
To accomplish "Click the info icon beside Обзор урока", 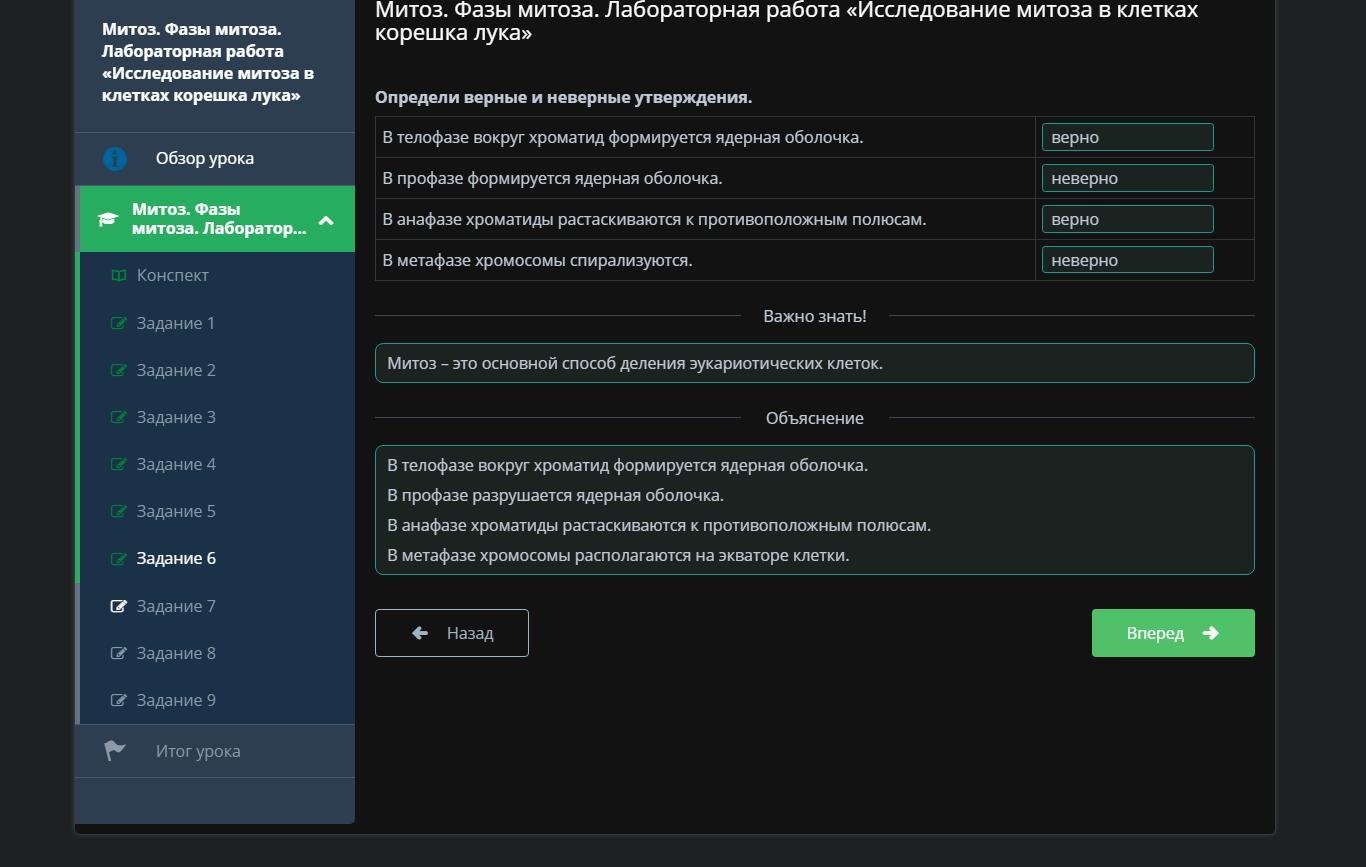I will click(115, 159).
